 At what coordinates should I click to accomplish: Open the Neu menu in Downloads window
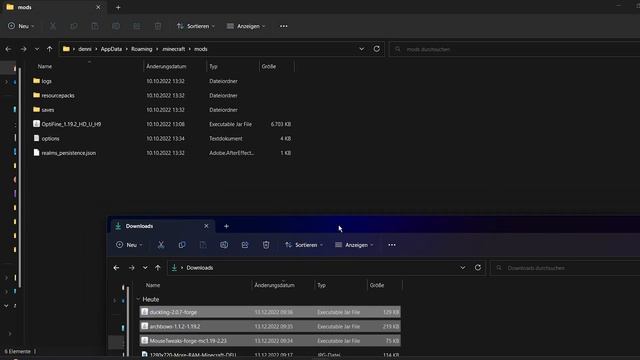129,245
